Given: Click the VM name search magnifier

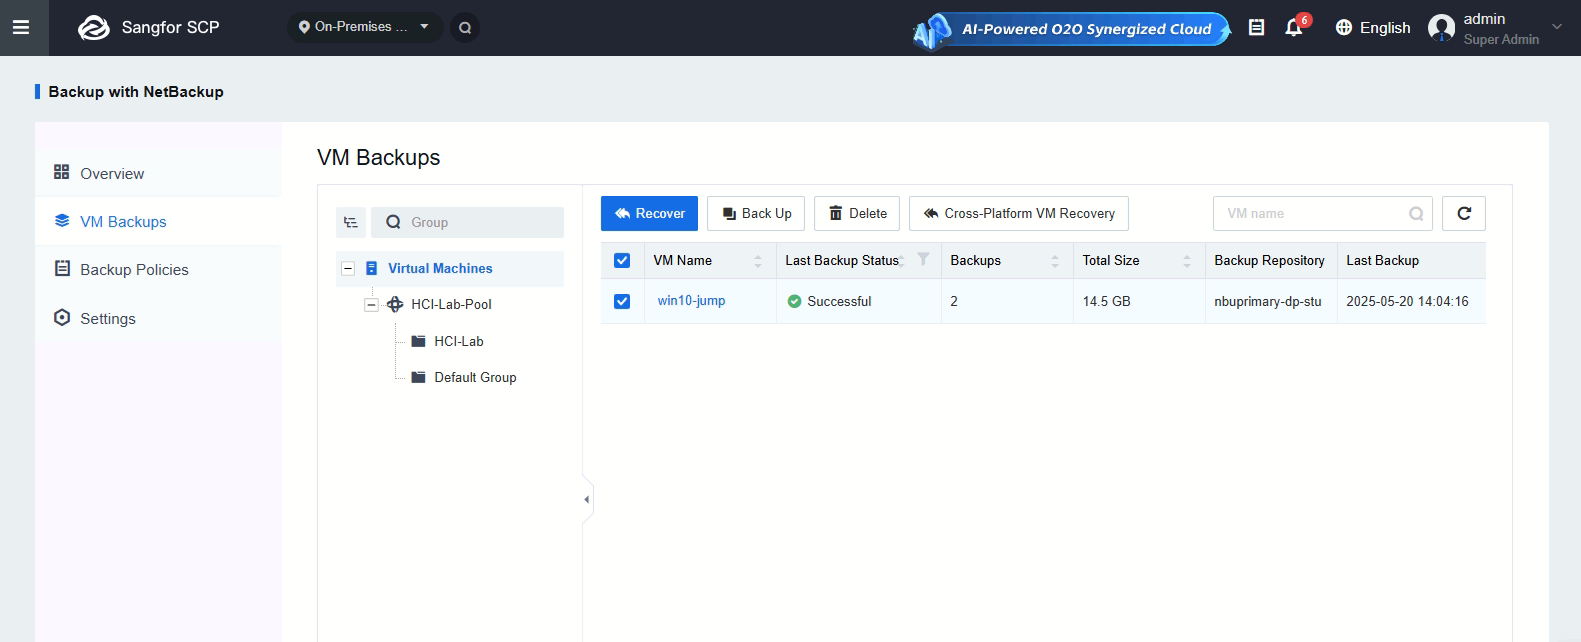Looking at the screenshot, I should [x=1416, y=213].
